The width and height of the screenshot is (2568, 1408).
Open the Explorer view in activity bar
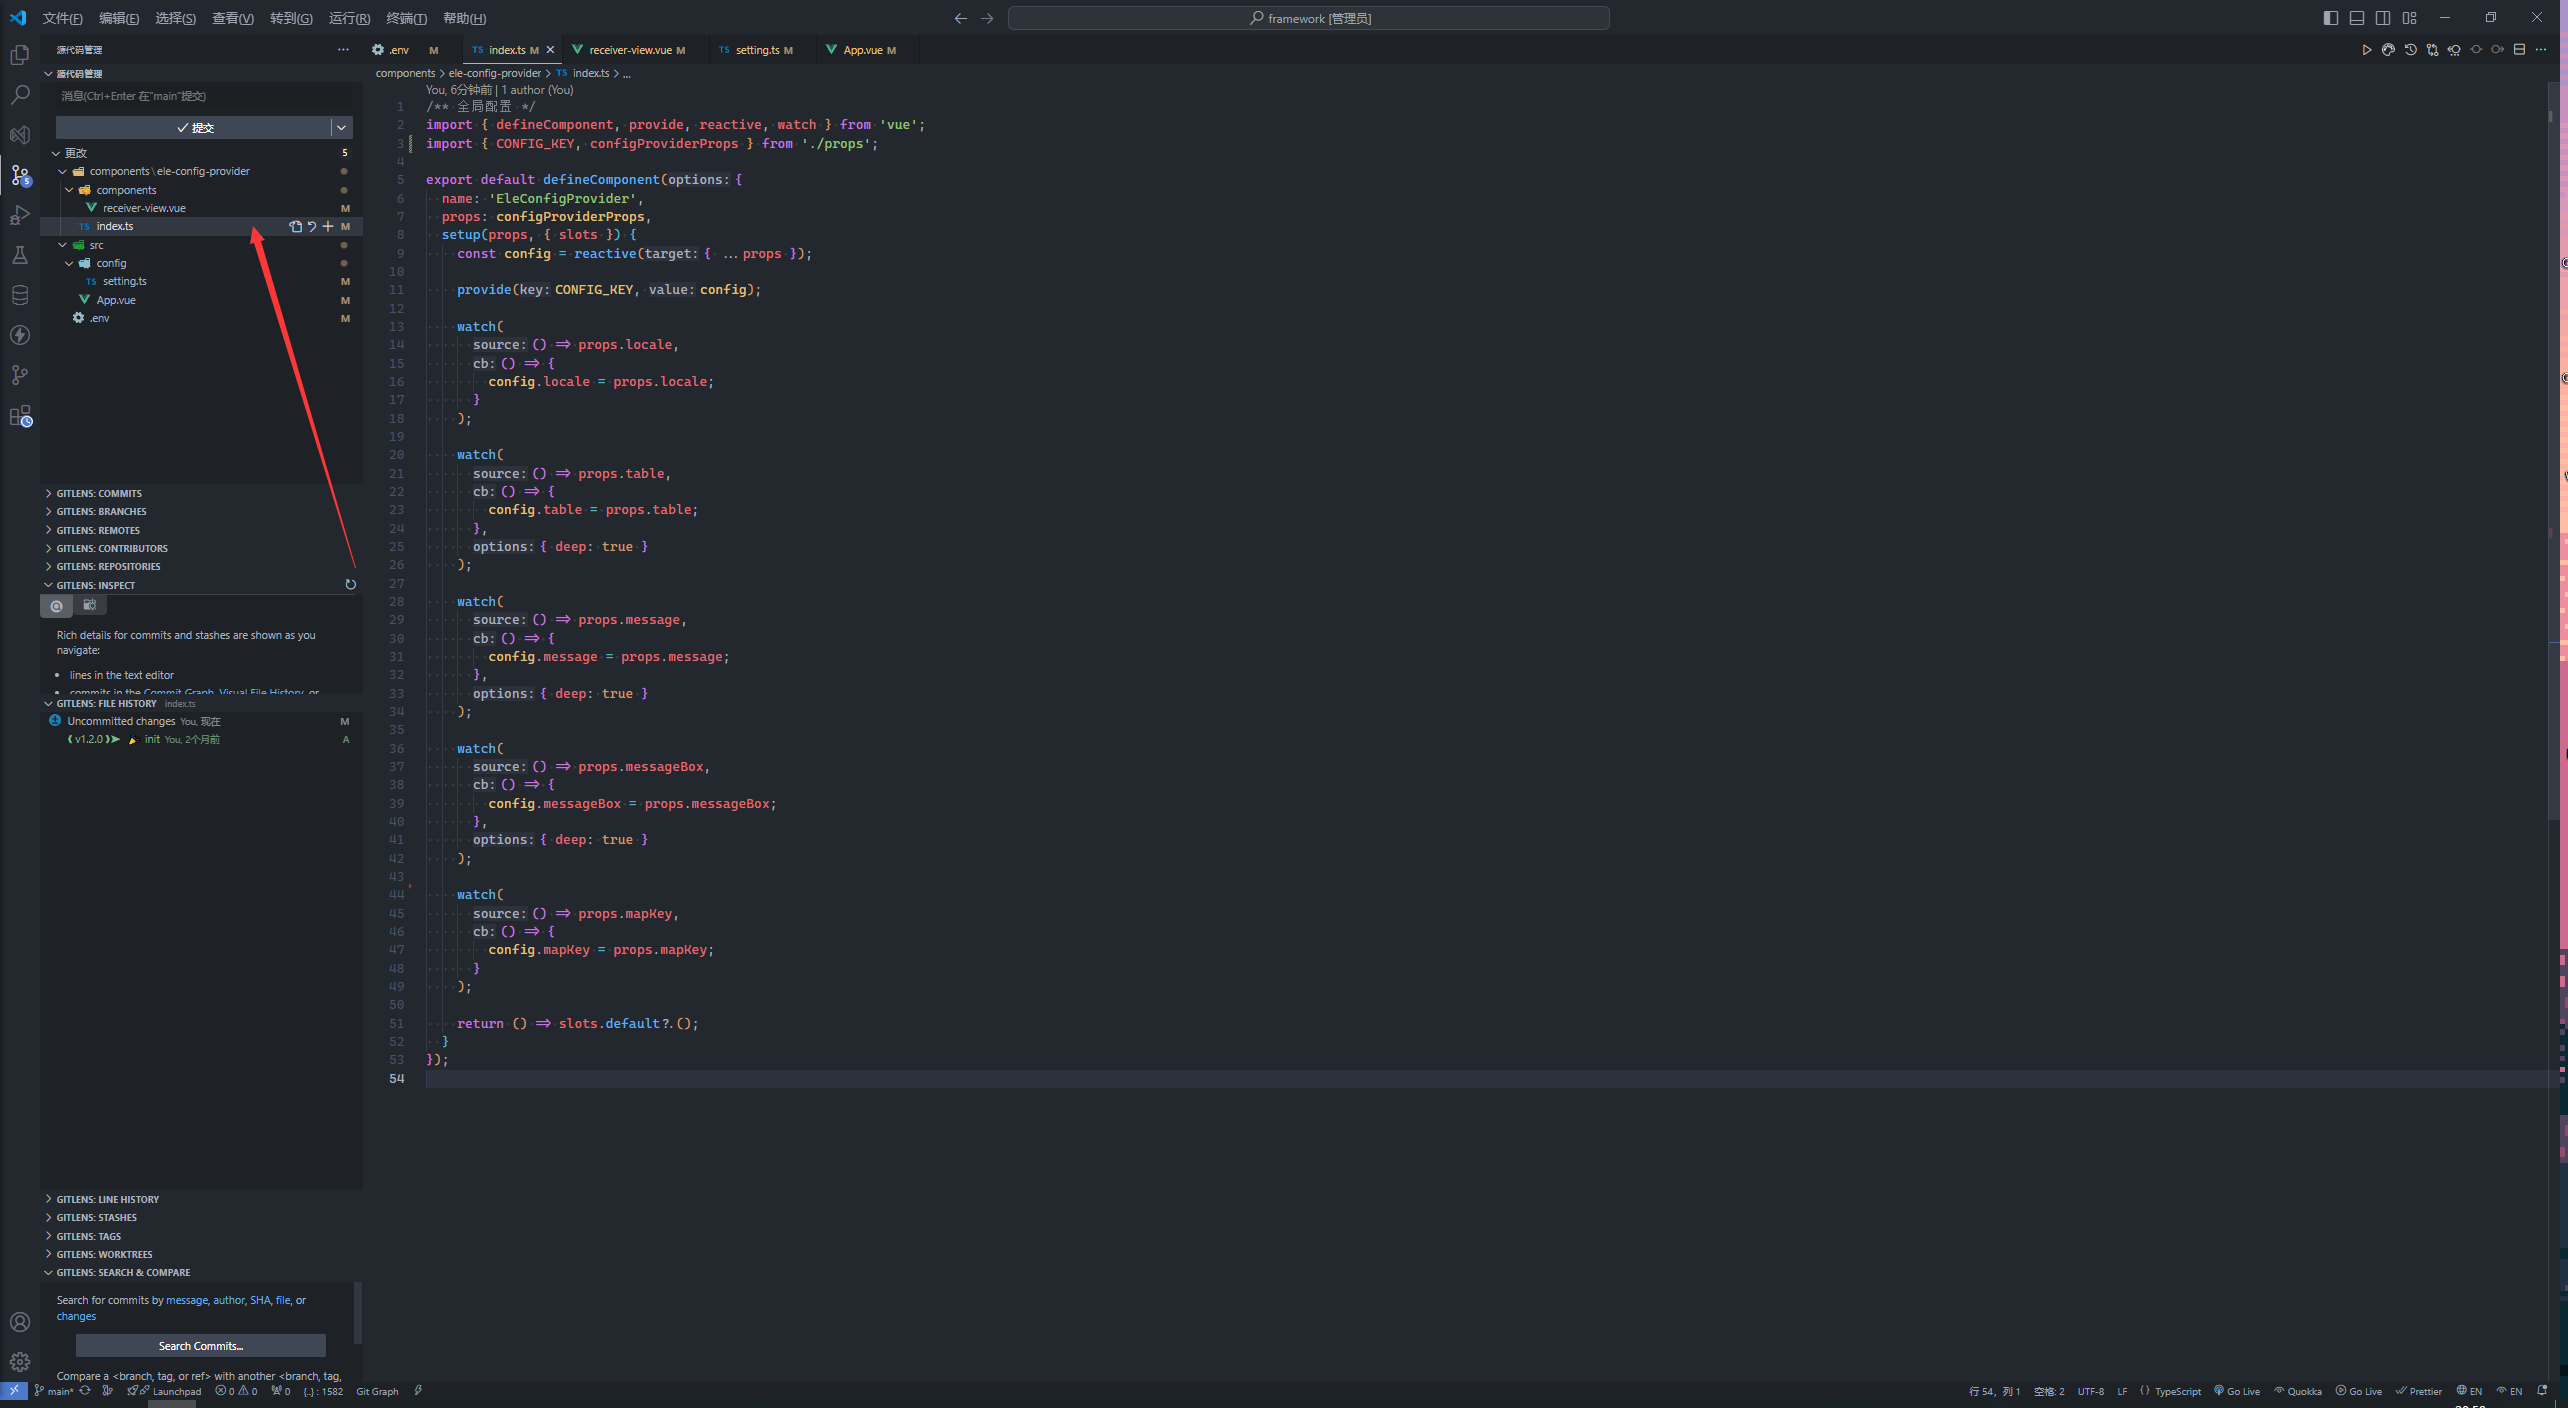[19, 55]
